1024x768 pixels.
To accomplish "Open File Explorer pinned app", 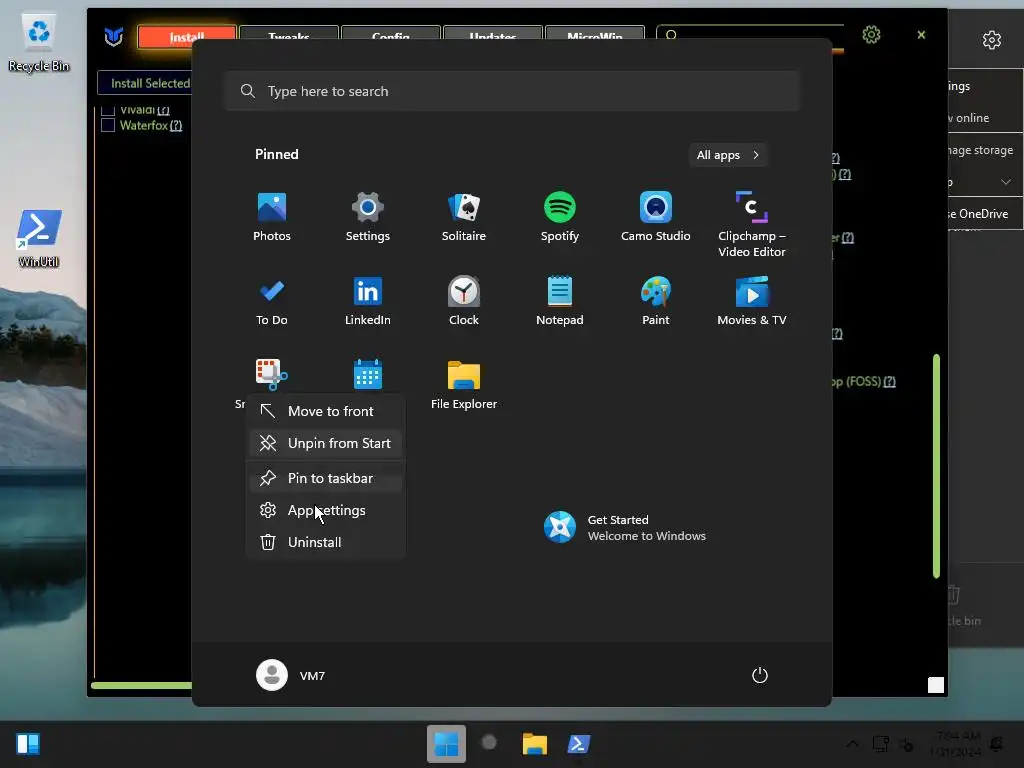I will [x=464, y=385].
